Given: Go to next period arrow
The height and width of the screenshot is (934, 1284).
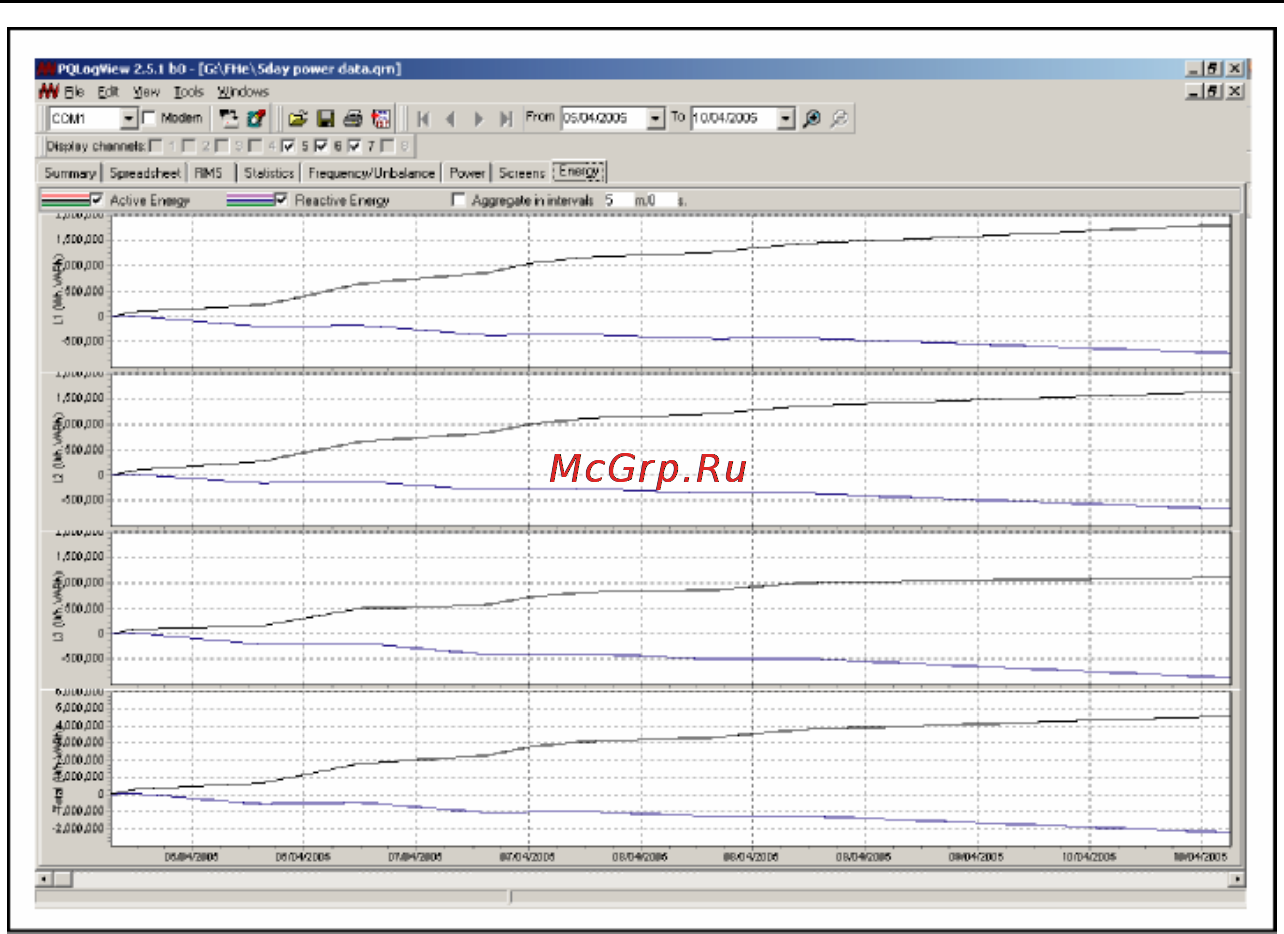Looking at the screenshot, I should (478, 118).
